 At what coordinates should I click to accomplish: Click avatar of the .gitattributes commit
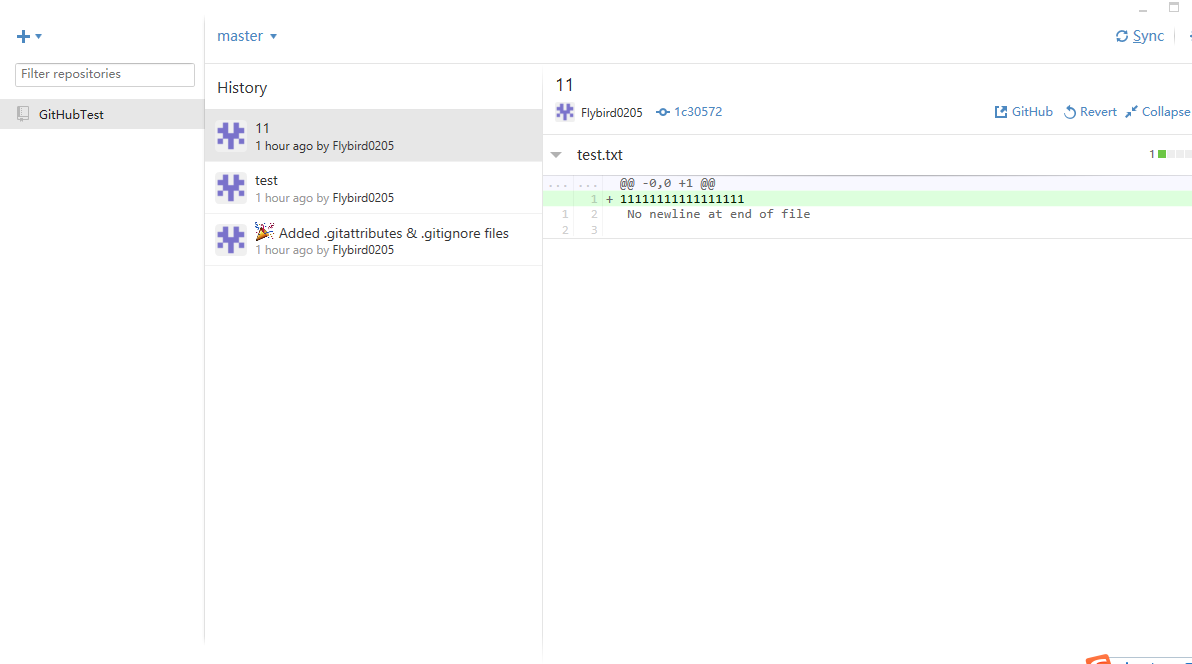pos(230,240)
